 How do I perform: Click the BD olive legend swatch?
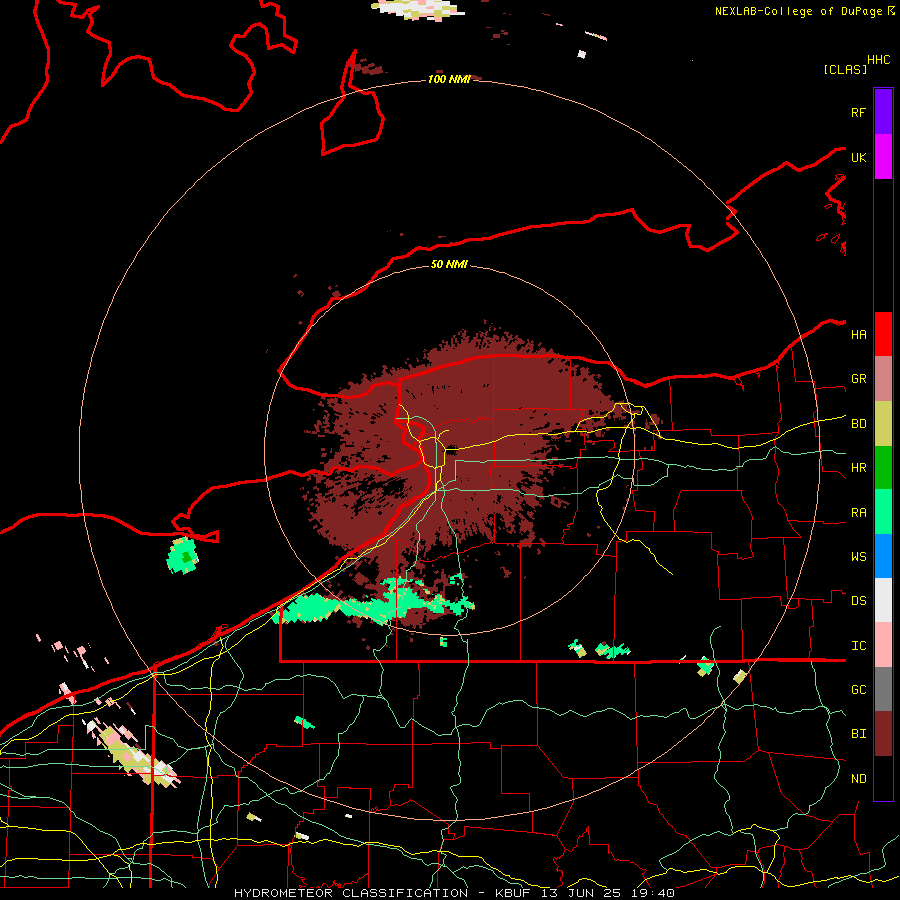click(x=883, y=424)
